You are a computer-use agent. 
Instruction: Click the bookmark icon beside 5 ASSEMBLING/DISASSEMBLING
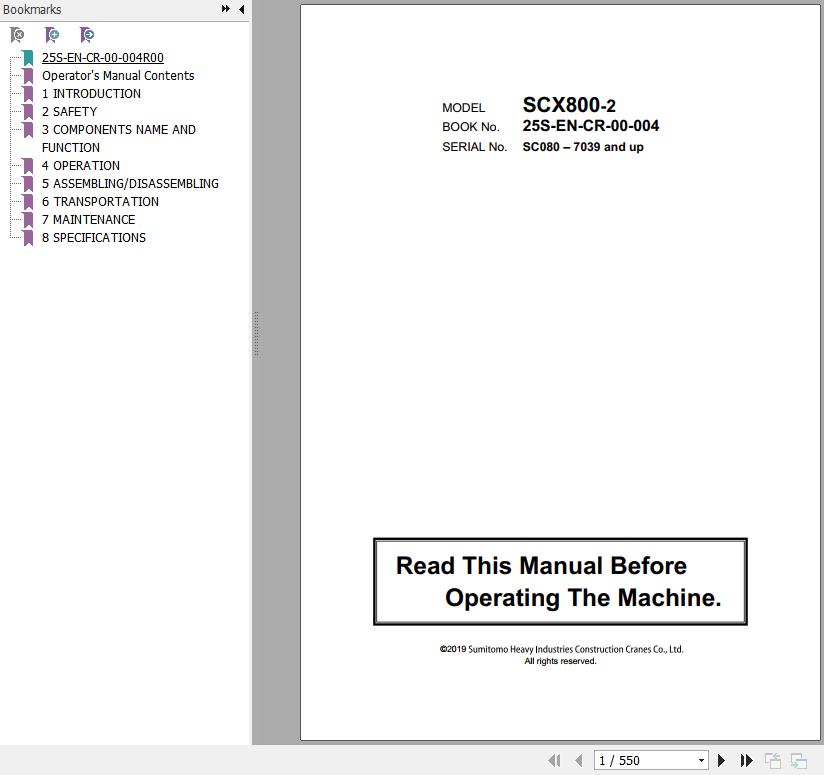point(28,184)
